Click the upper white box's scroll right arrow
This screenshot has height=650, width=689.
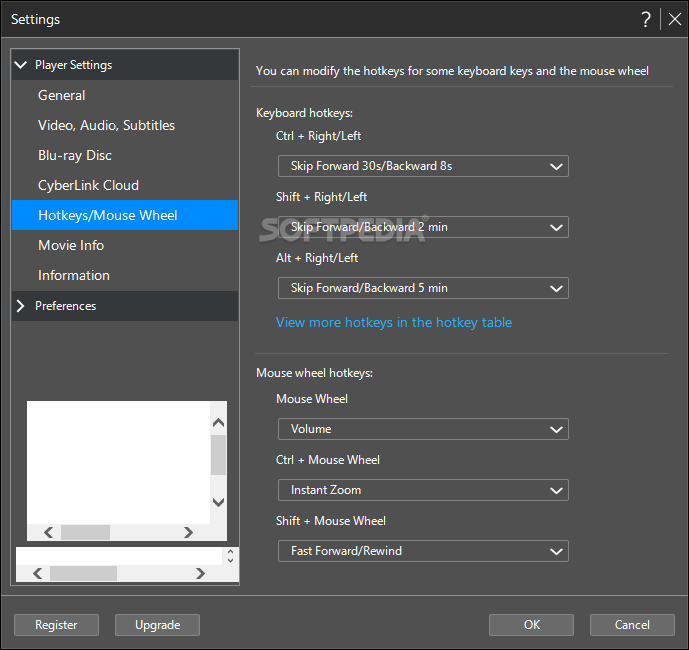point(188,533)
